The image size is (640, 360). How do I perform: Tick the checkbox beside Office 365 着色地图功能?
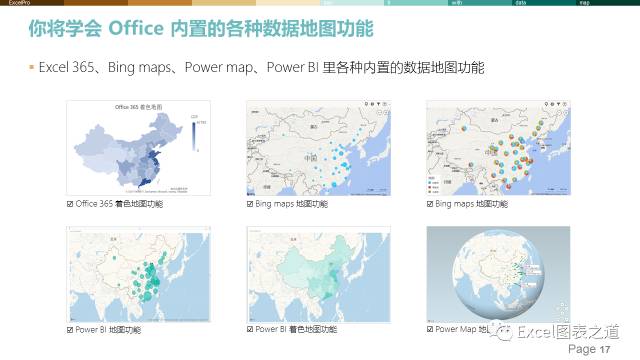click(x=70, y=204)
